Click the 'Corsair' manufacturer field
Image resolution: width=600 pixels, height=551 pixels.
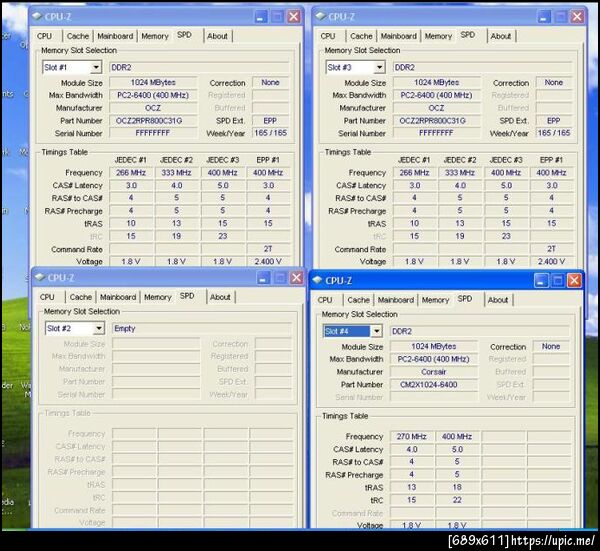434,372
